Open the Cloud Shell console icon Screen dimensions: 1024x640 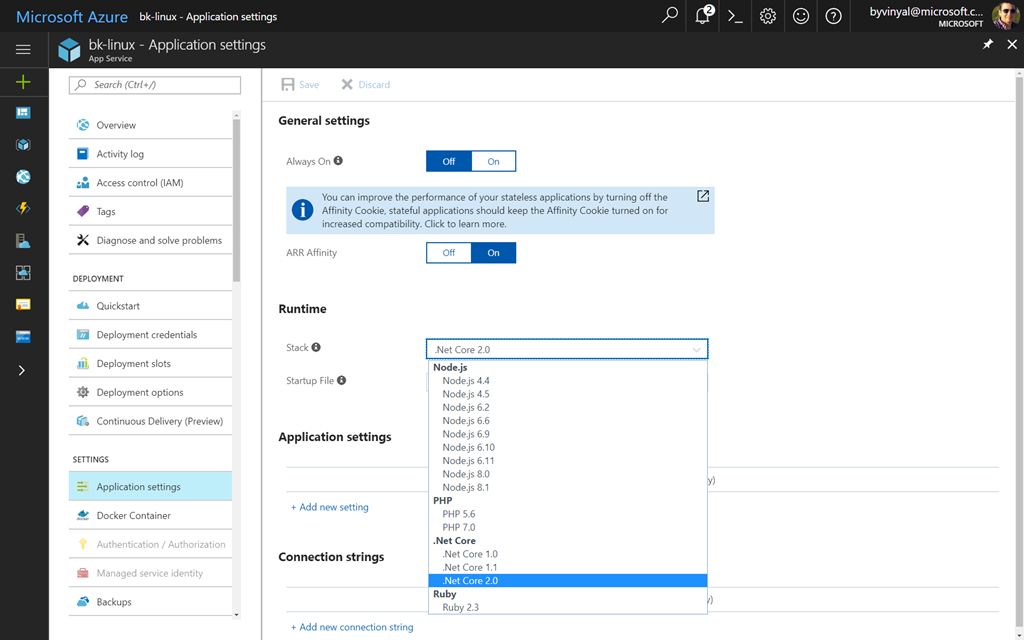[735, 16]
